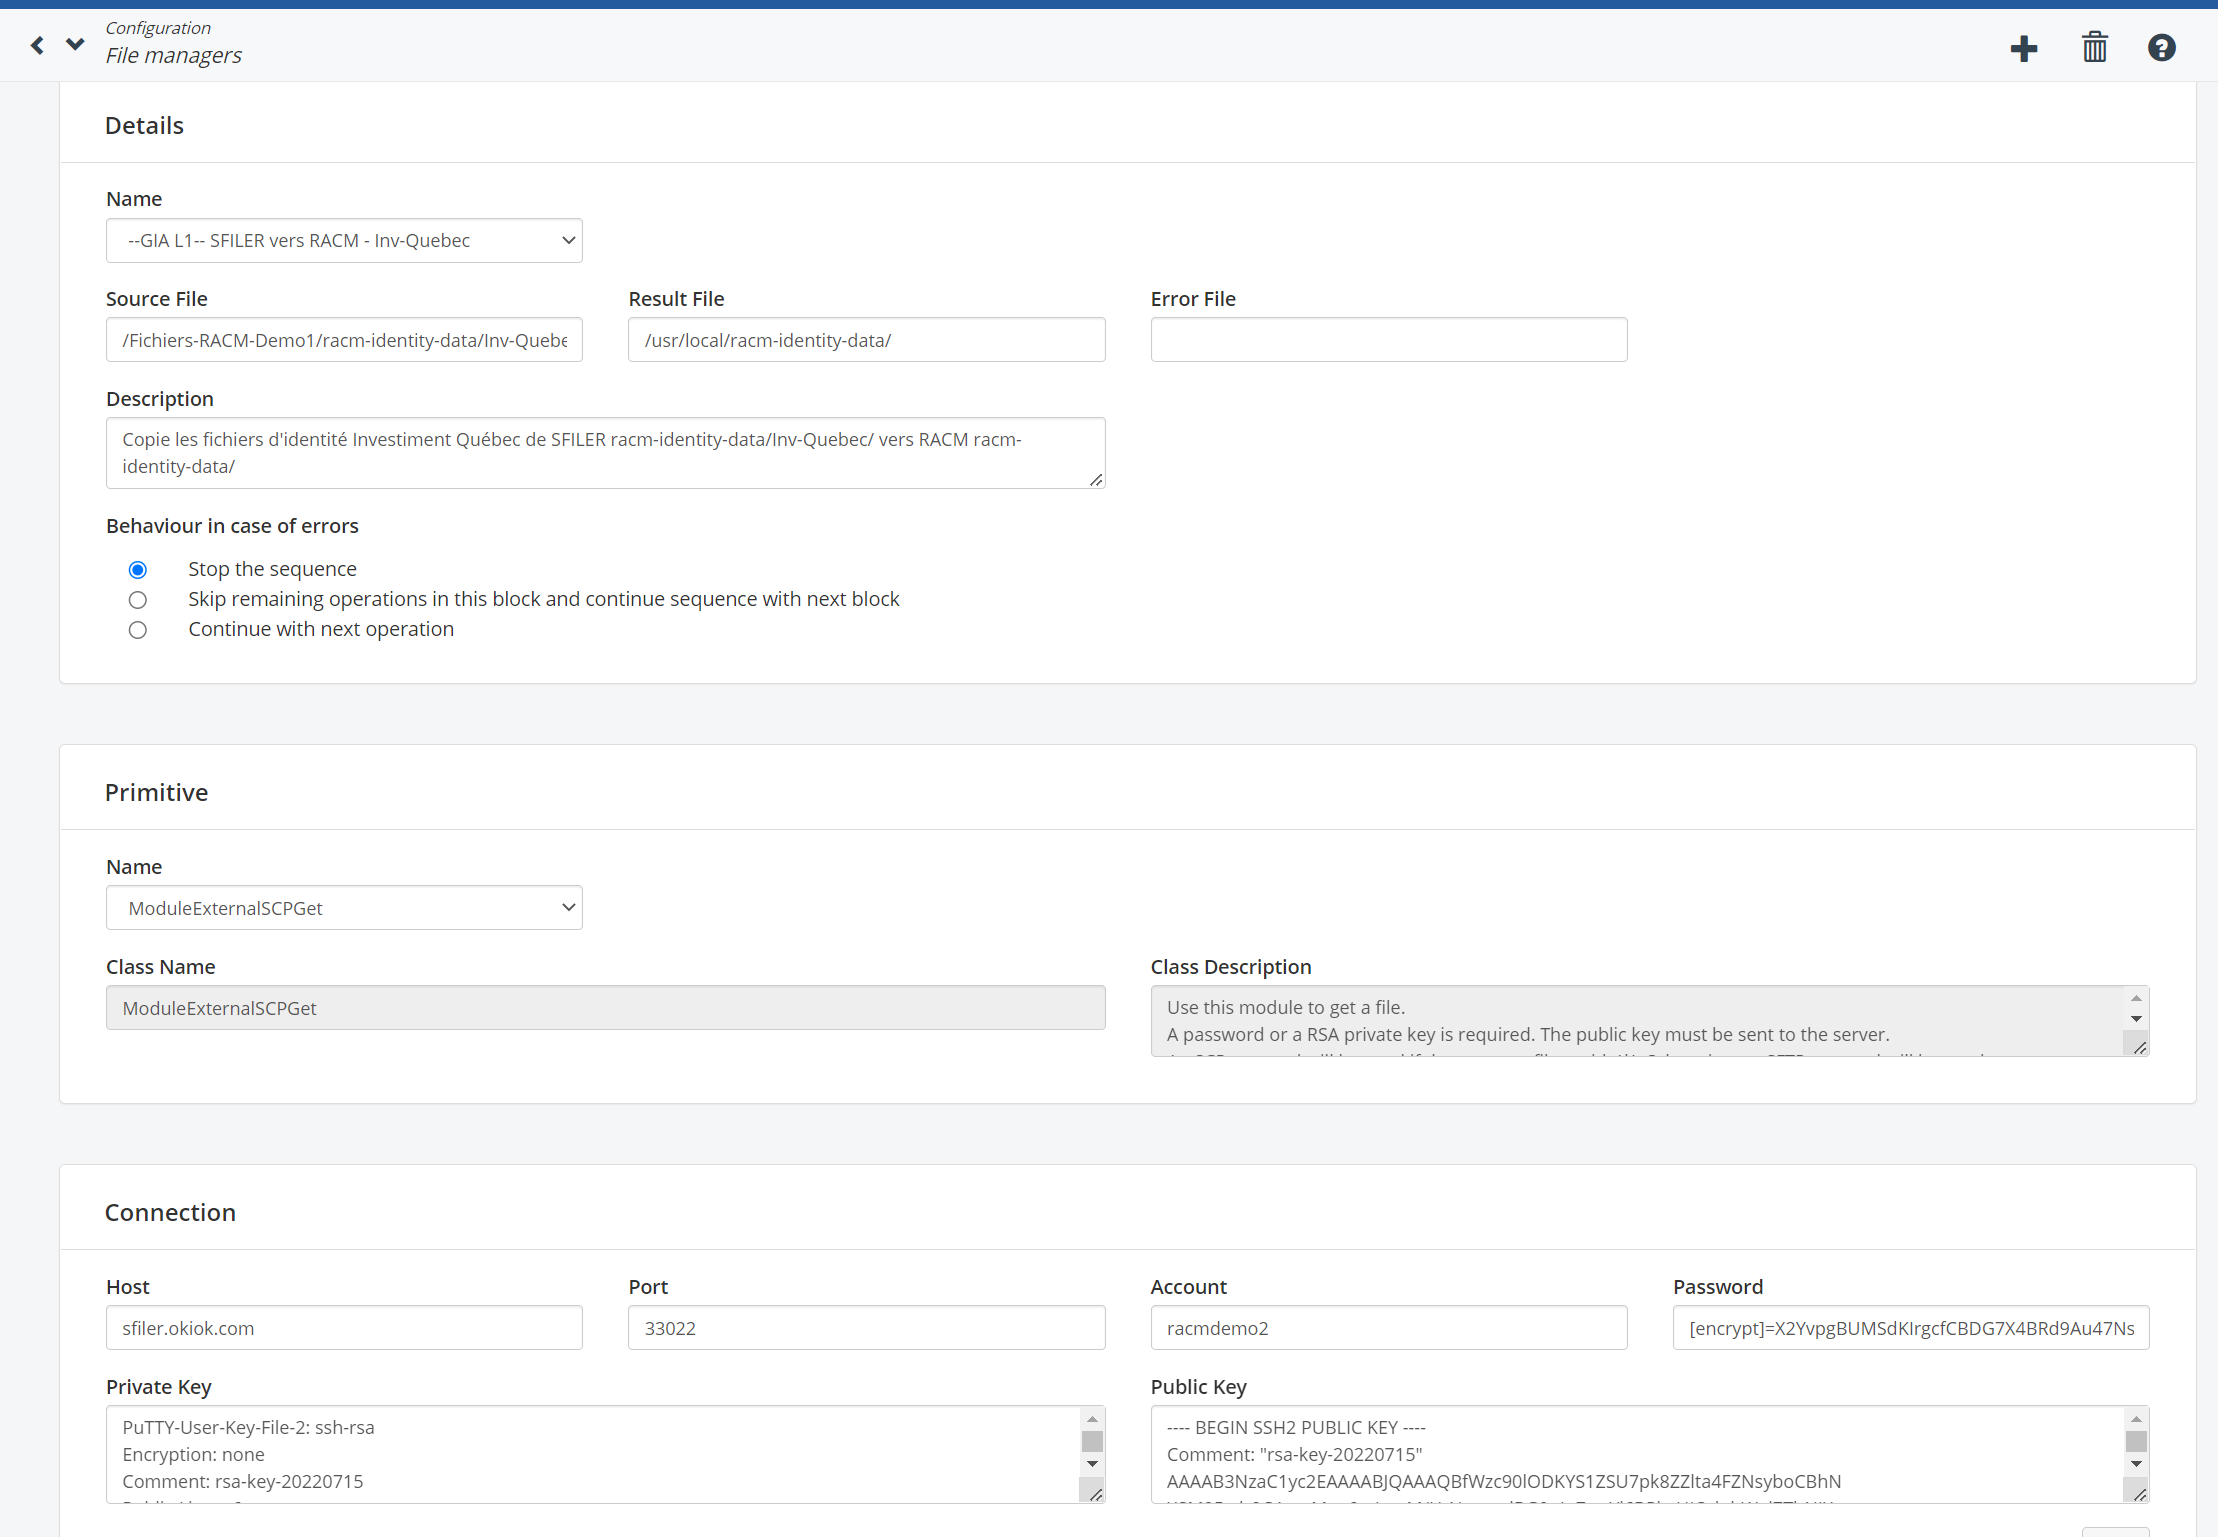Click the Details section heading

pyautogui.click(x=144, y=126)
